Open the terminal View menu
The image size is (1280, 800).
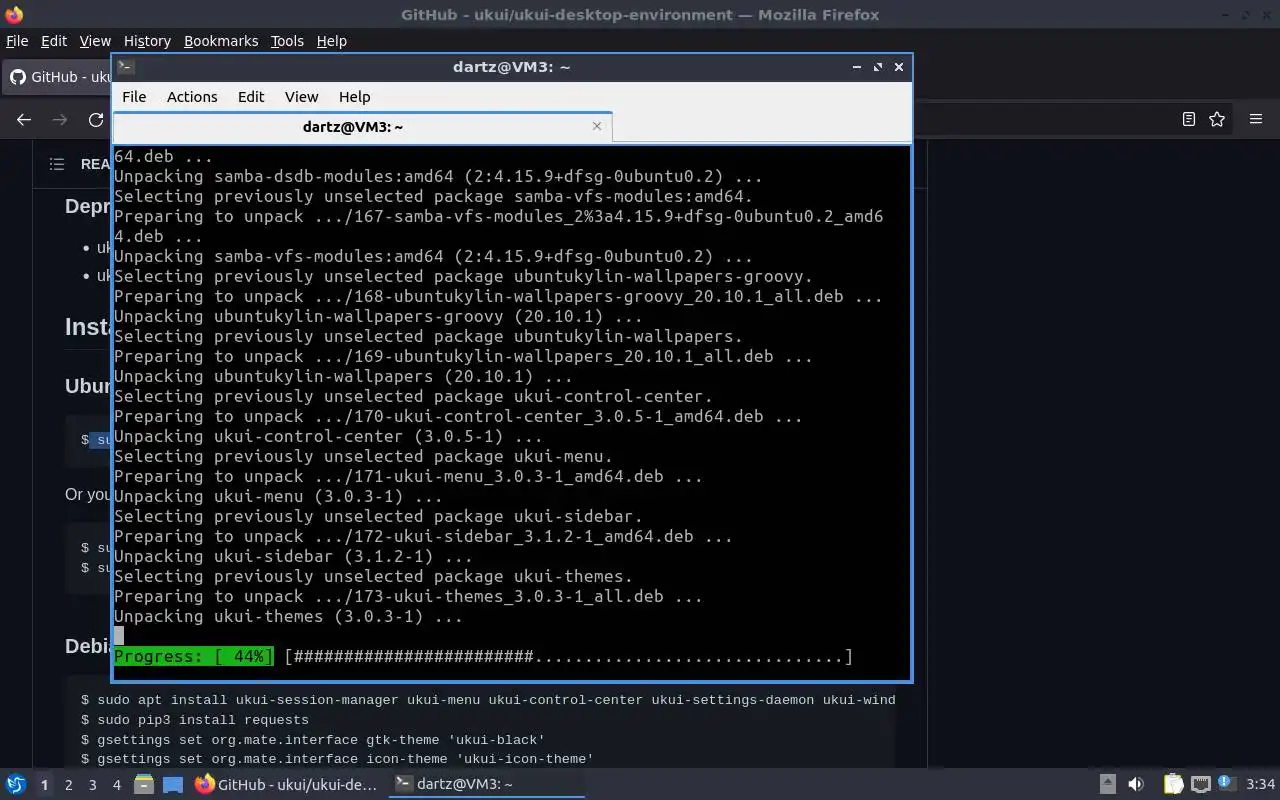click(x=301, y=97)
